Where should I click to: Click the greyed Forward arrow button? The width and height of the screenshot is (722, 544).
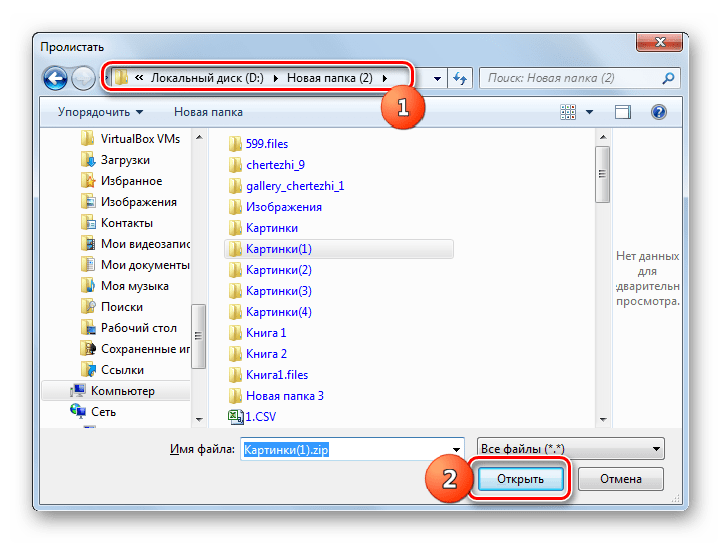pyautogui.click(x=83, y=78)
